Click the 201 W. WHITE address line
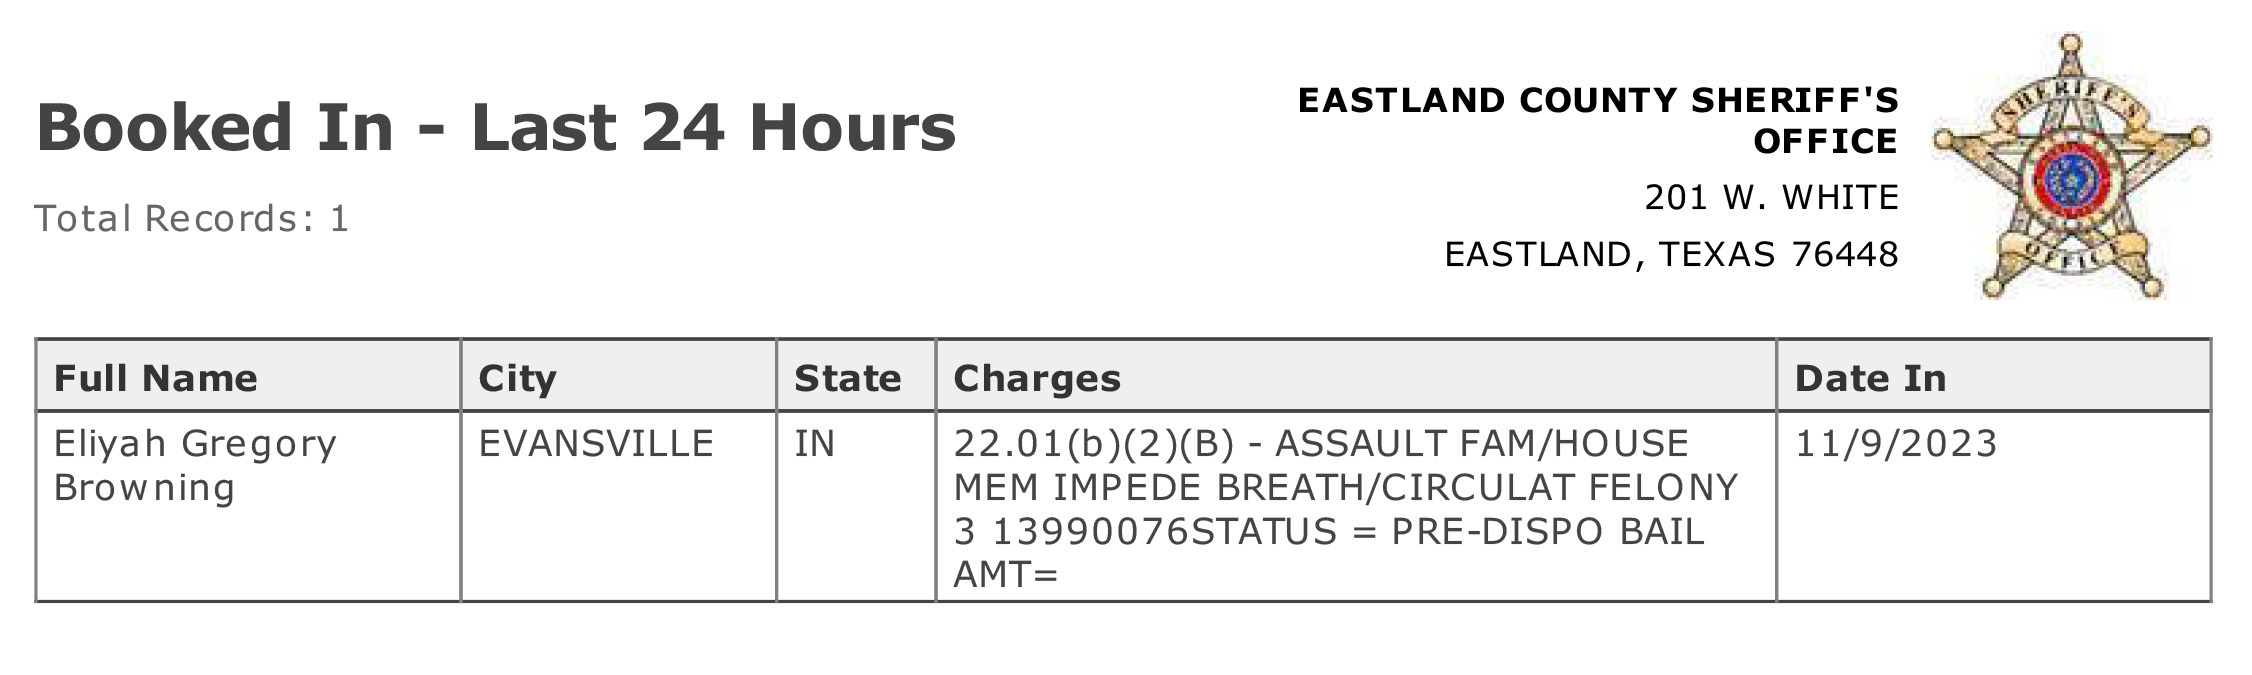The height and width of the screenshot is (675, 2252). pos(1771,197)
